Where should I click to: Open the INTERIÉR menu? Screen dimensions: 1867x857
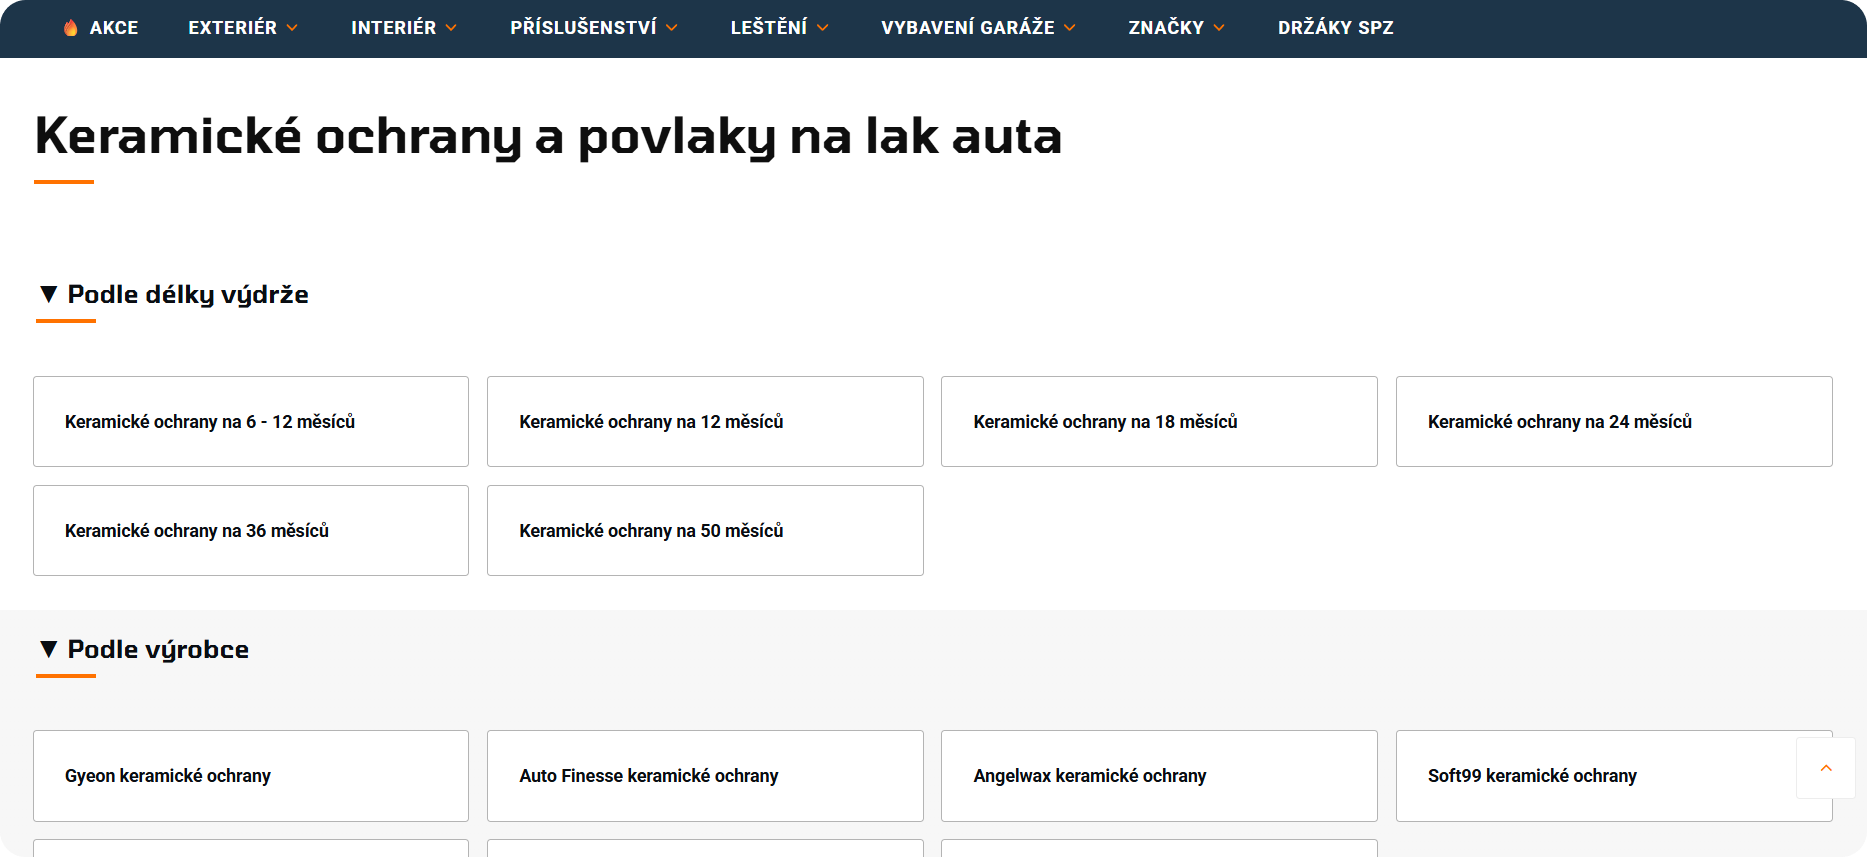[x=393, y=28]
